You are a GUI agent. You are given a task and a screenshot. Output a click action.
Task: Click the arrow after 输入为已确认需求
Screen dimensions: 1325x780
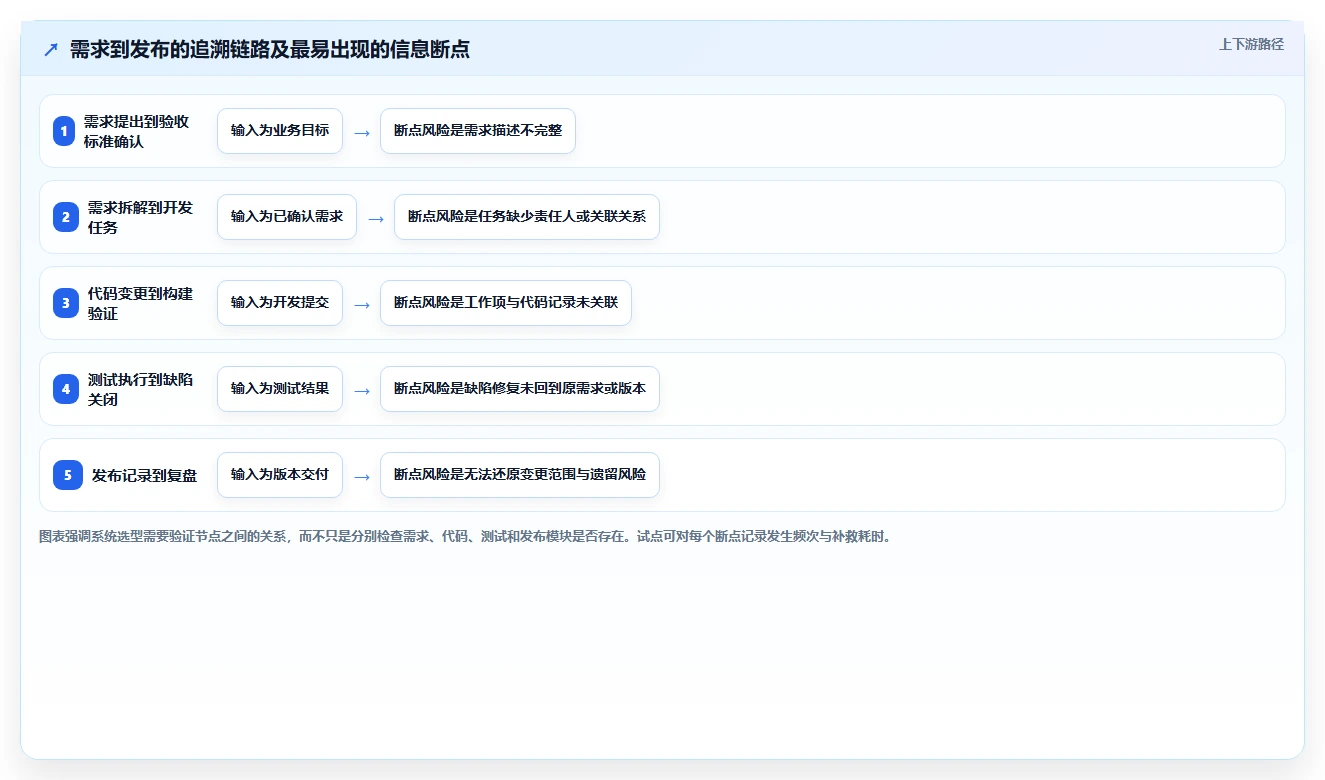click(x=376, y=218)
